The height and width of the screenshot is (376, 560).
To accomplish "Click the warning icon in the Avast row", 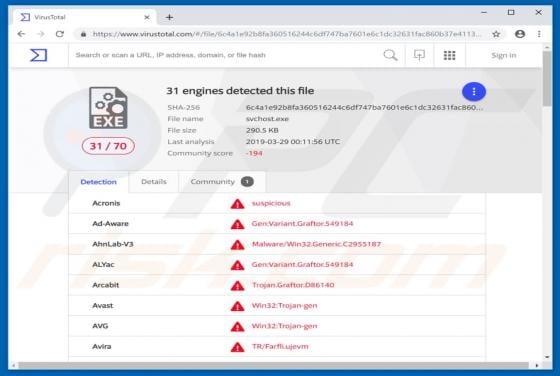I will tap(238, 306).
